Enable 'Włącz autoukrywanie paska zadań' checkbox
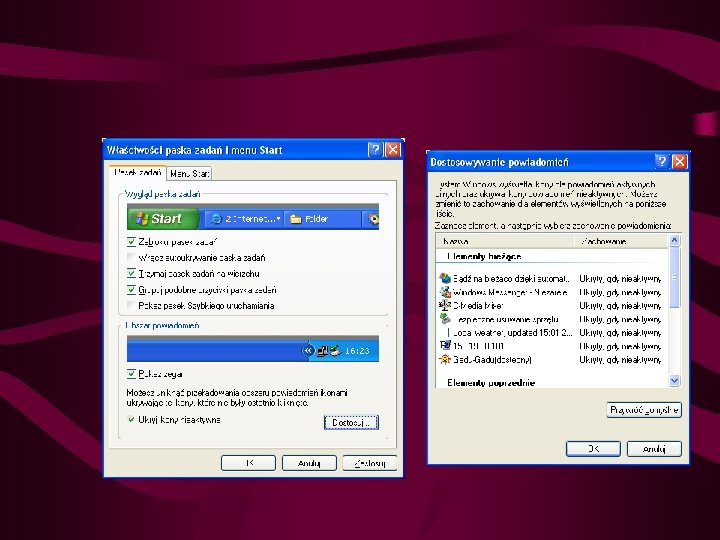 (x=131, y=258)
